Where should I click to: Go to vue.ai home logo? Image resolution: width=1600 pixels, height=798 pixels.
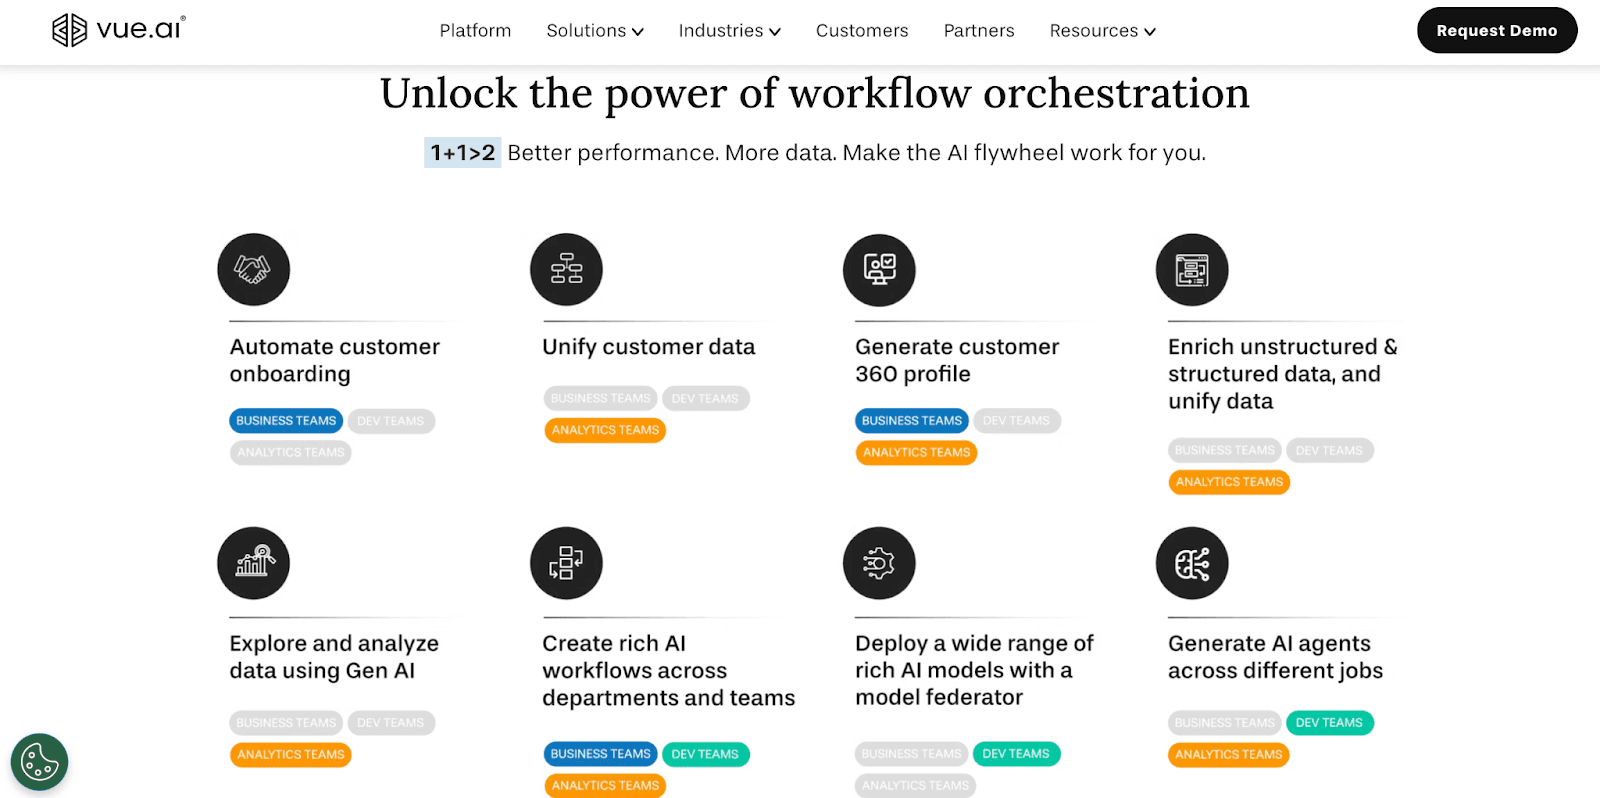point(118,30)
